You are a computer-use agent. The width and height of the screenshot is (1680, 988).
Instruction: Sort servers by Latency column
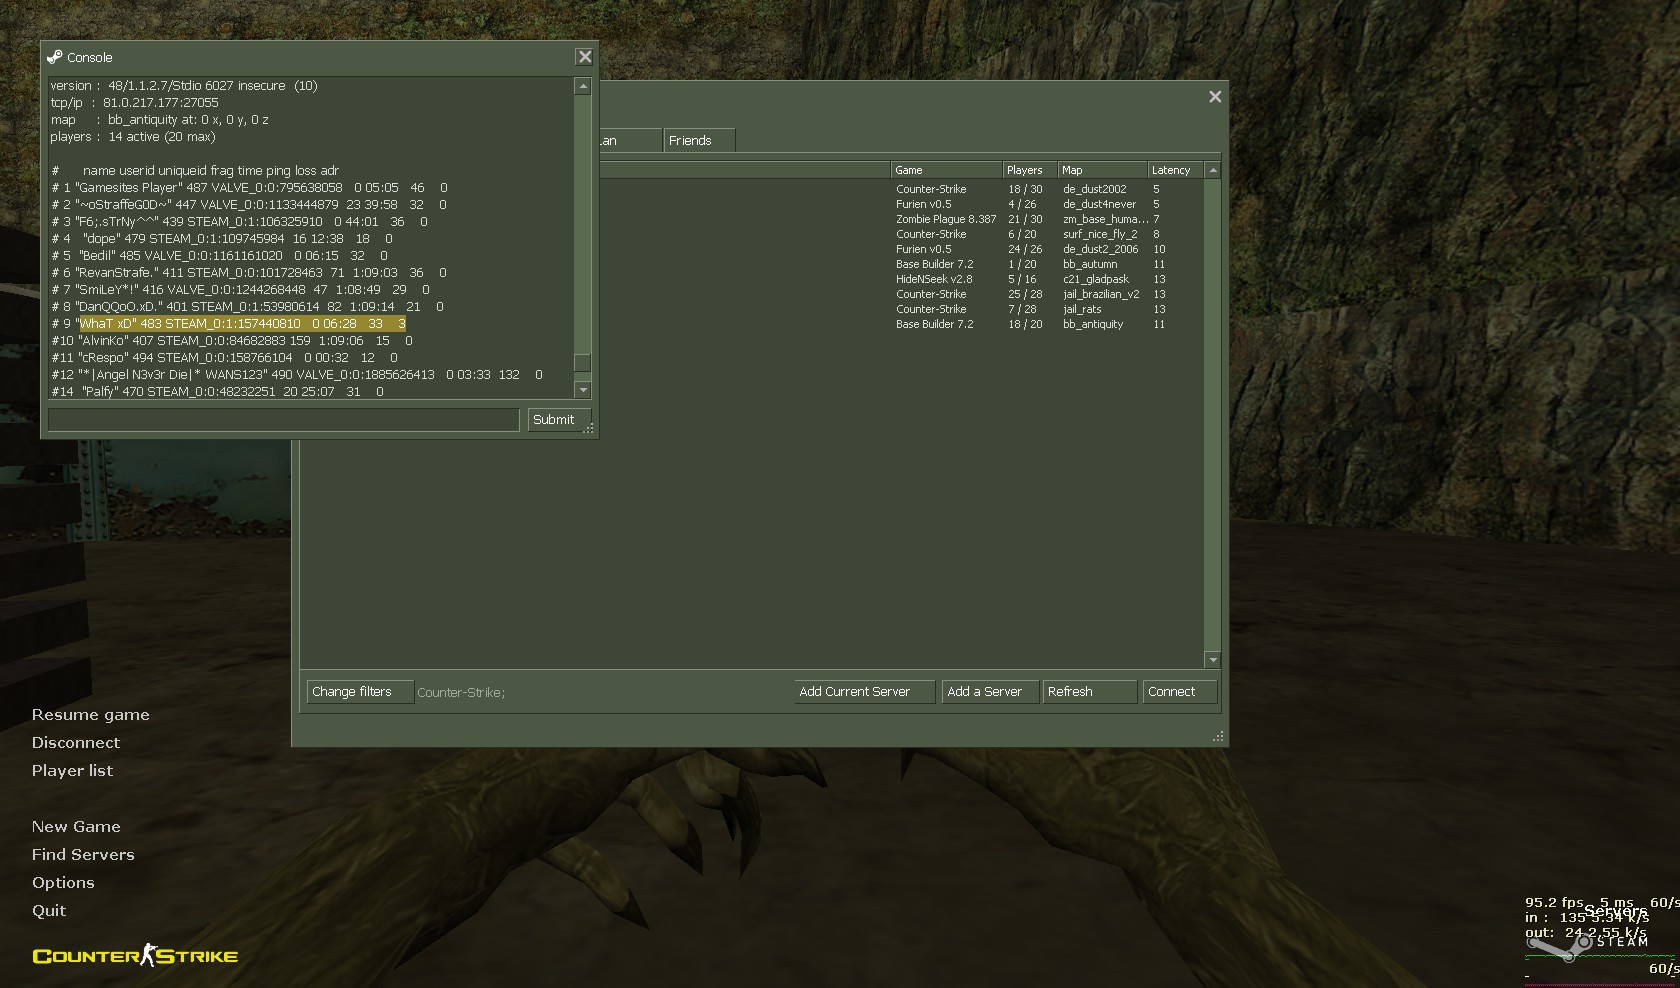(x=1175, y=171)
